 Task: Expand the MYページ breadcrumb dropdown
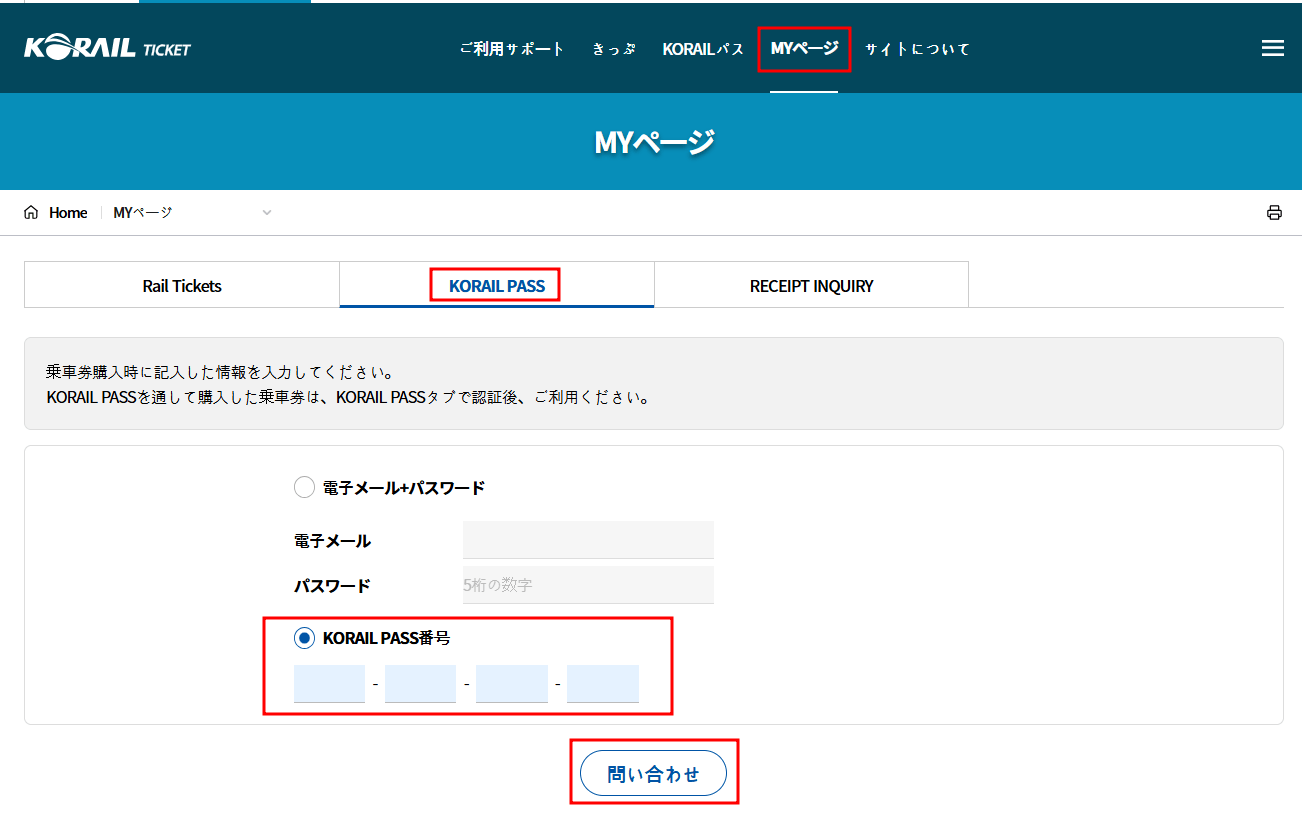[x=266, y=212]
